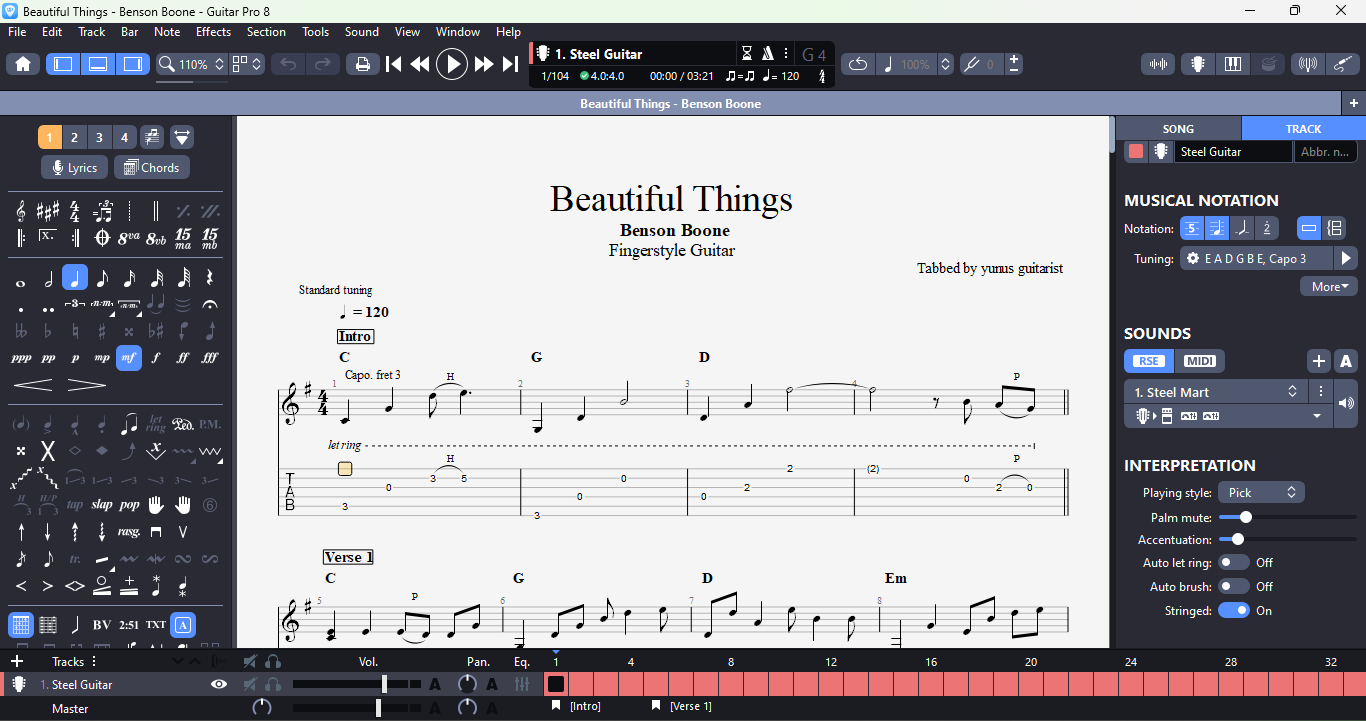Apply the fermata symbol
Image resolution: width=1366 pixels, height=721 pixels.
(x=210, y=304)
